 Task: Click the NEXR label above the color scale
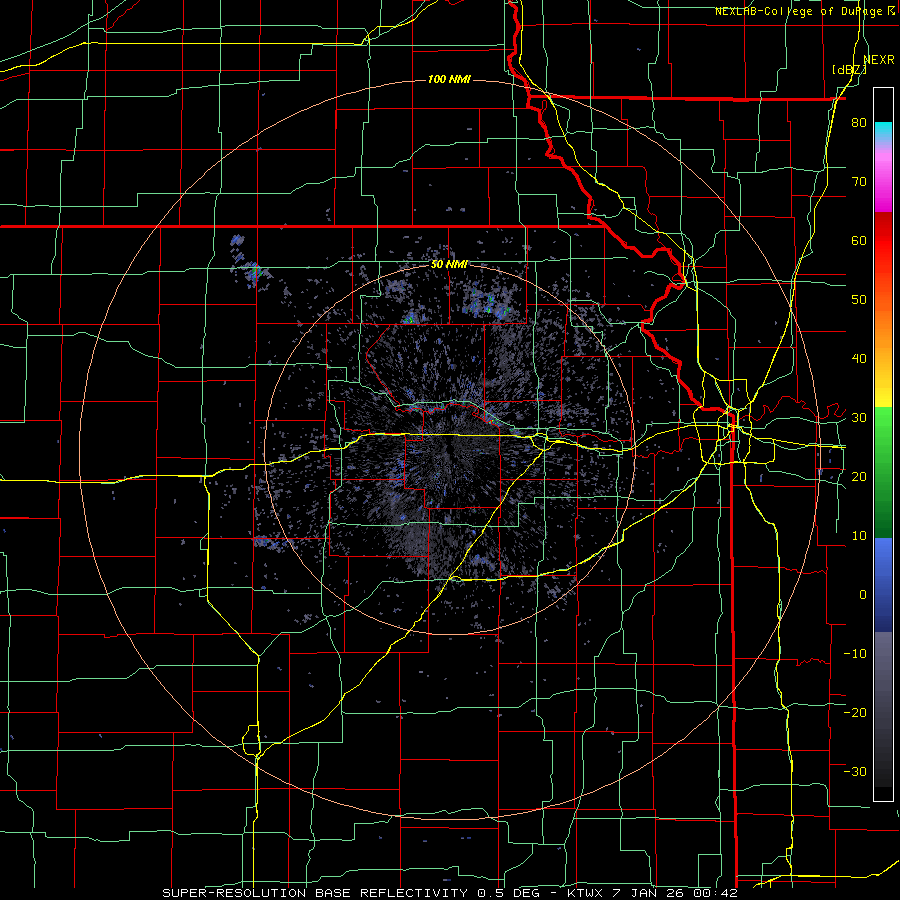point(879,60)
